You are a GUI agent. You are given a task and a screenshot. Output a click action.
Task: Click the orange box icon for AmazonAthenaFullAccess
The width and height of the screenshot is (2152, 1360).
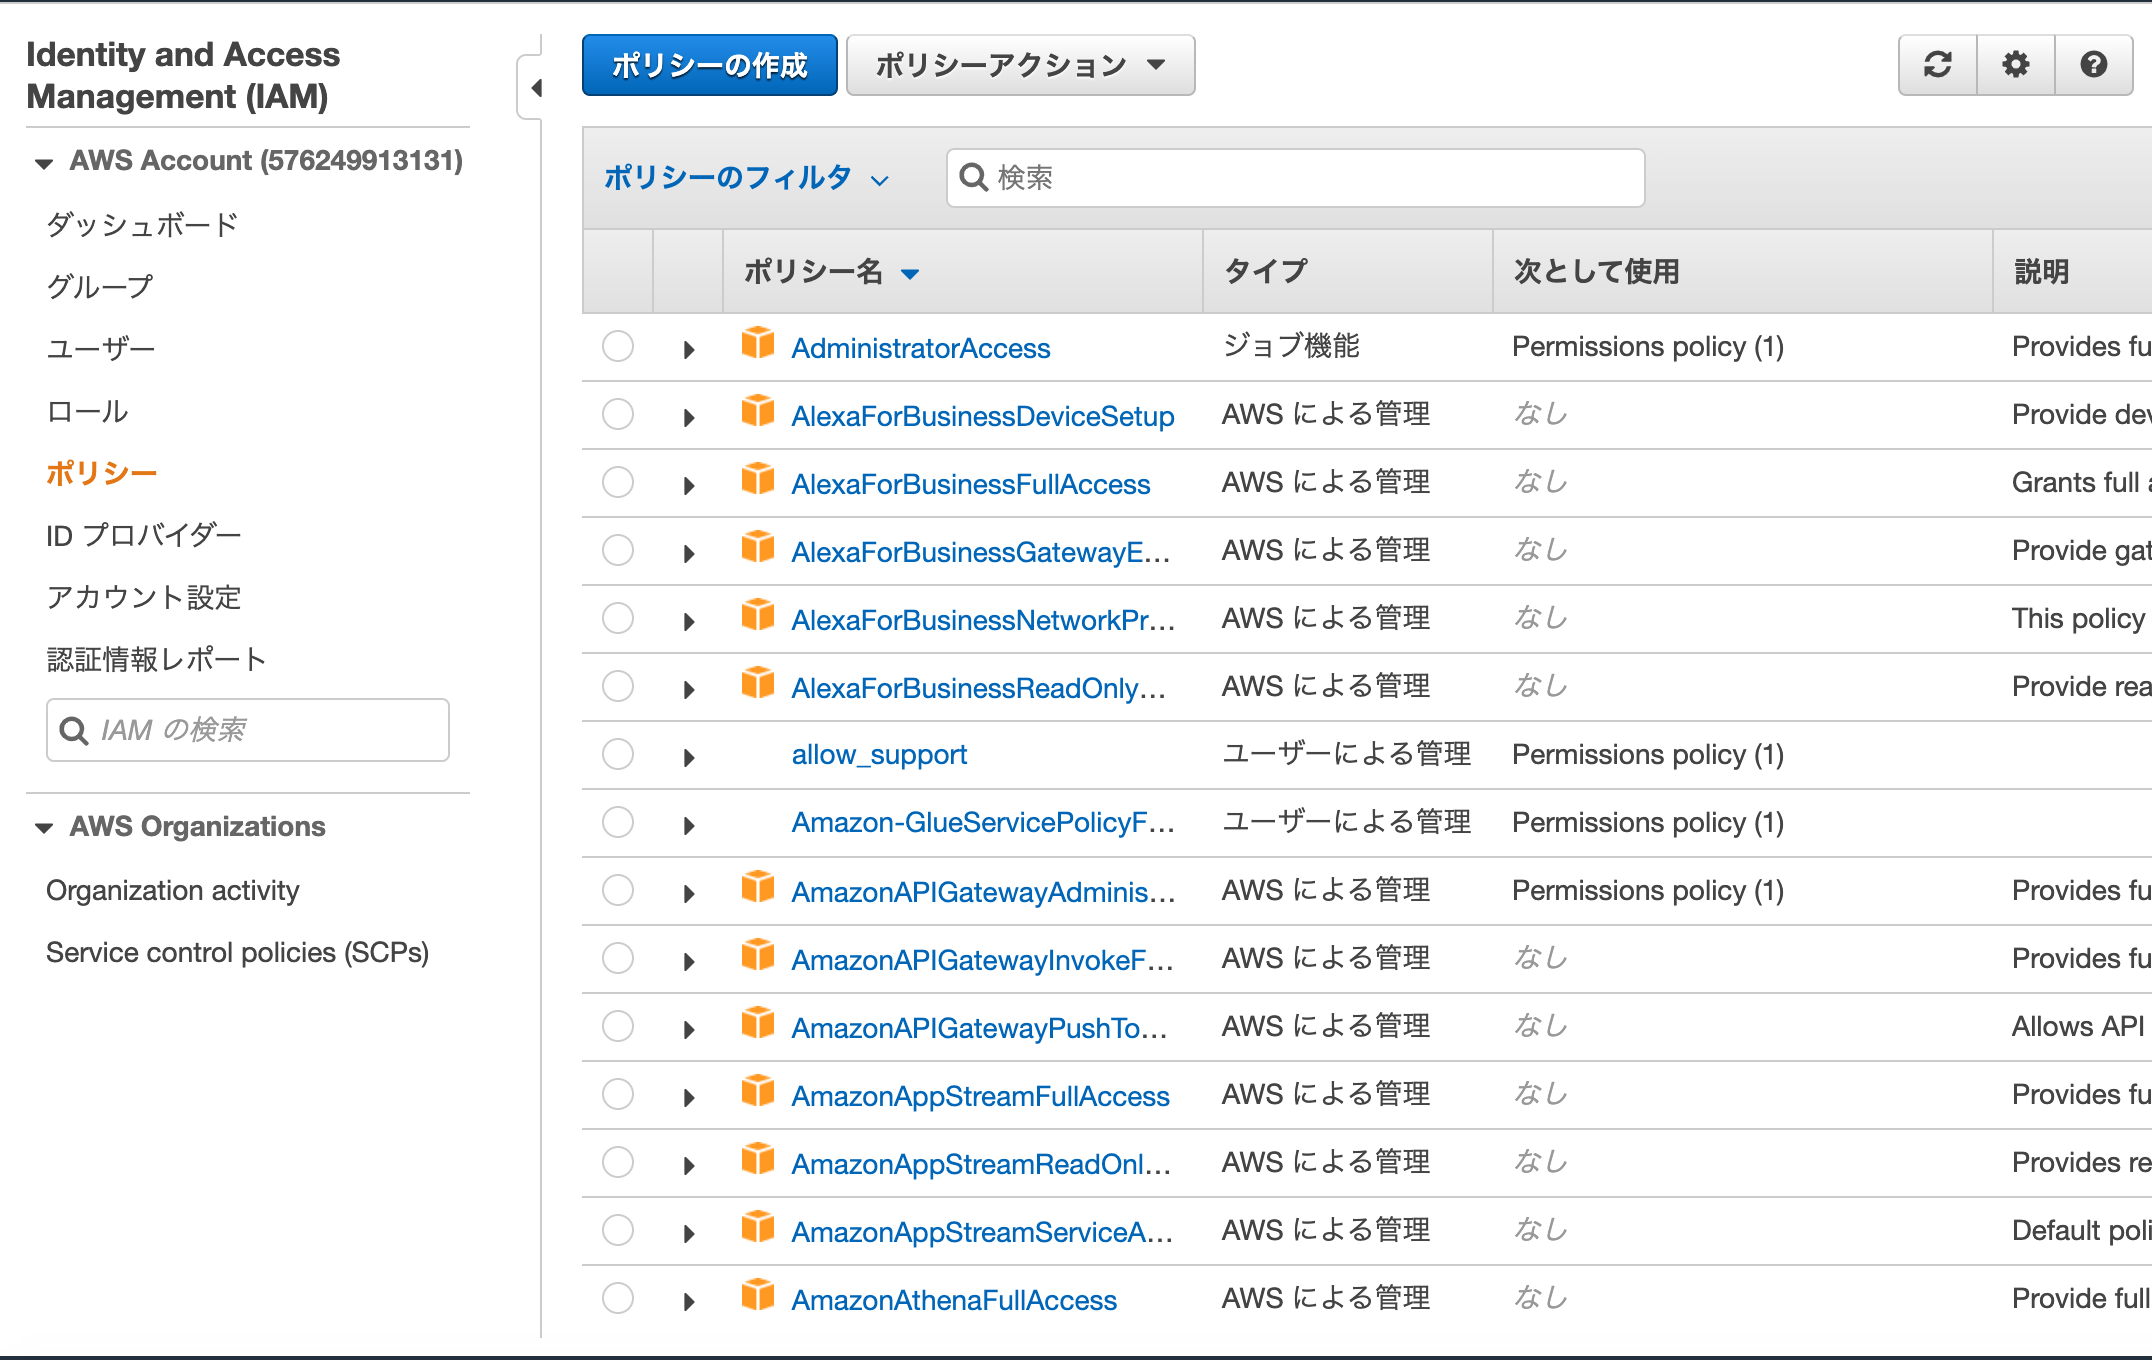point(758,1294)
